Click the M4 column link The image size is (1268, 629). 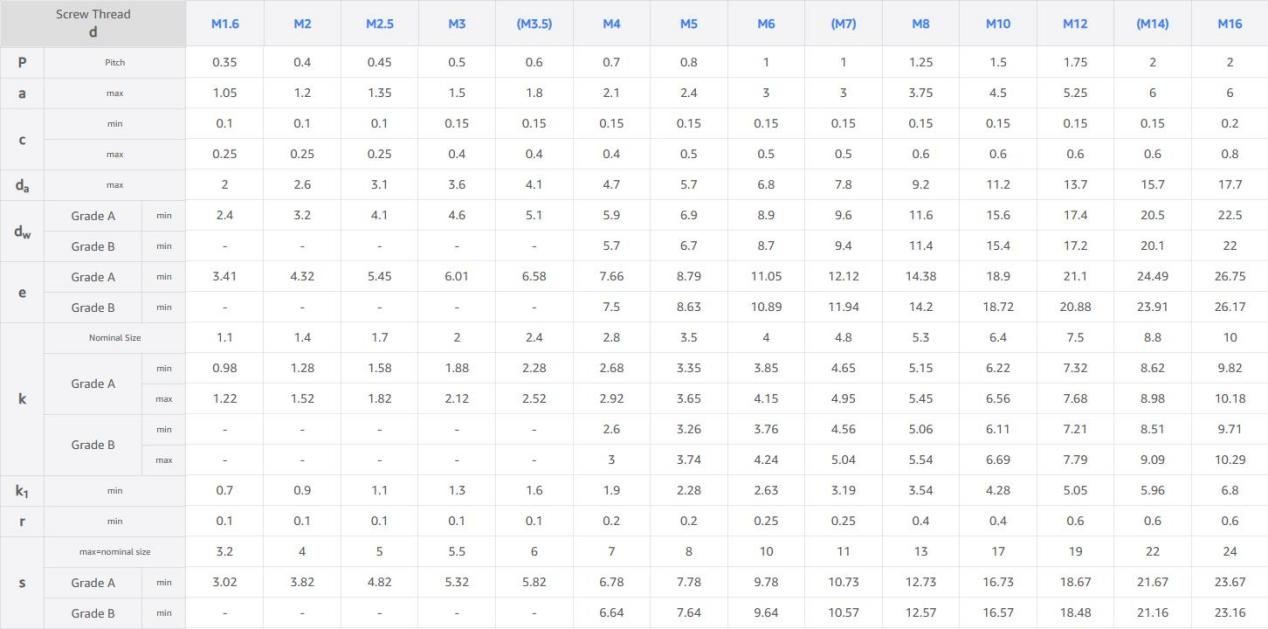[x=612, y=24]
